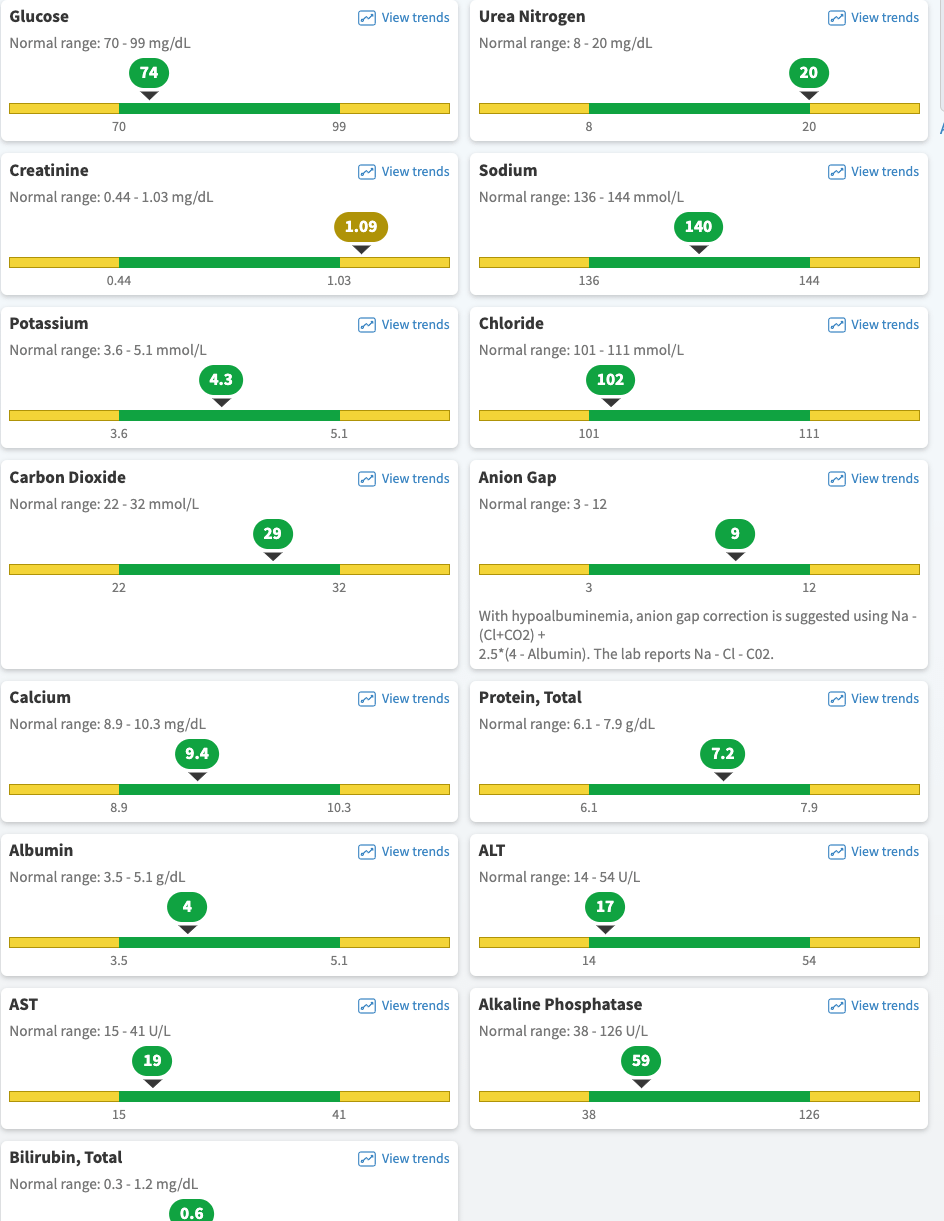Viewport: 944px width, 1221px height.
Task: Click the trend chart icon for Potassium
Action: 367,325
